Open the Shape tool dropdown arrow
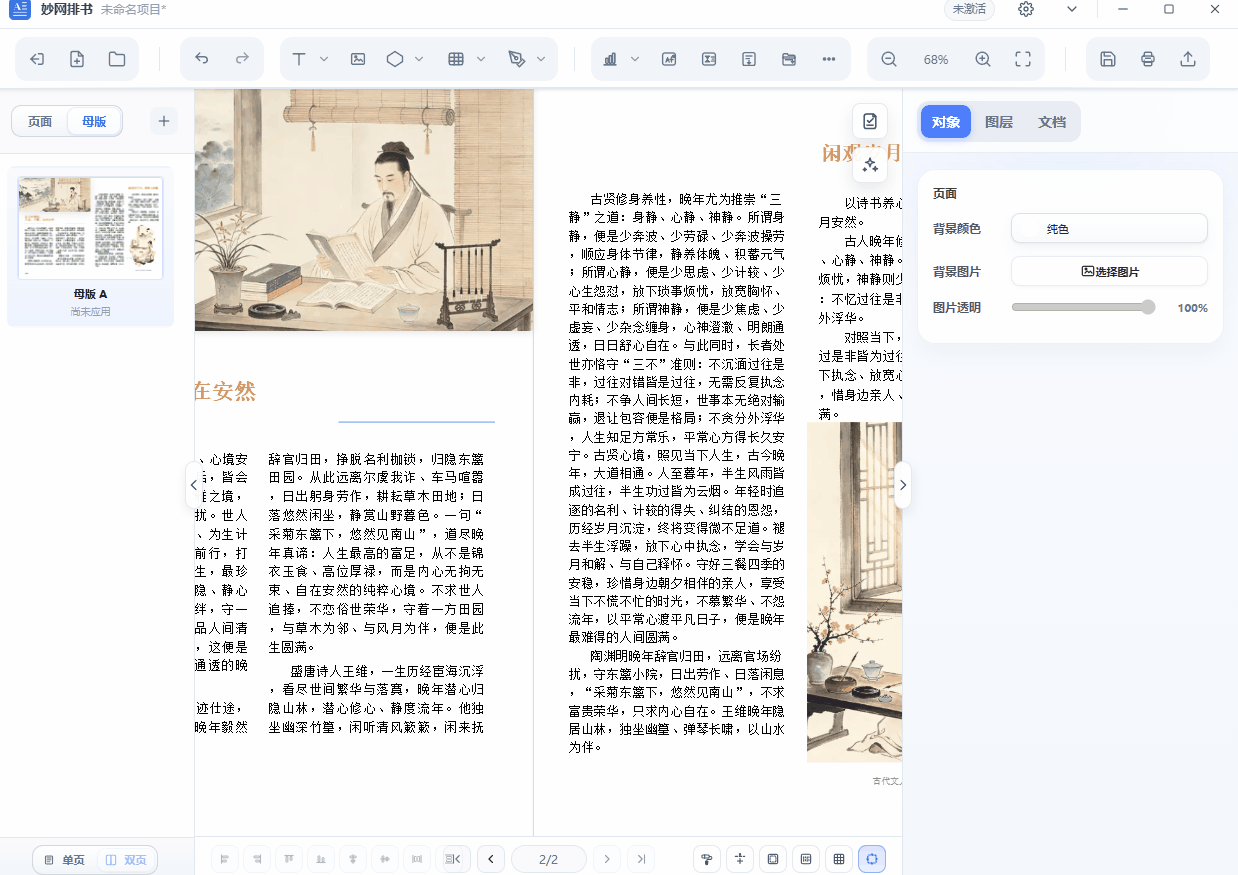Screen dimensions: 1238x875 point(419,59)
